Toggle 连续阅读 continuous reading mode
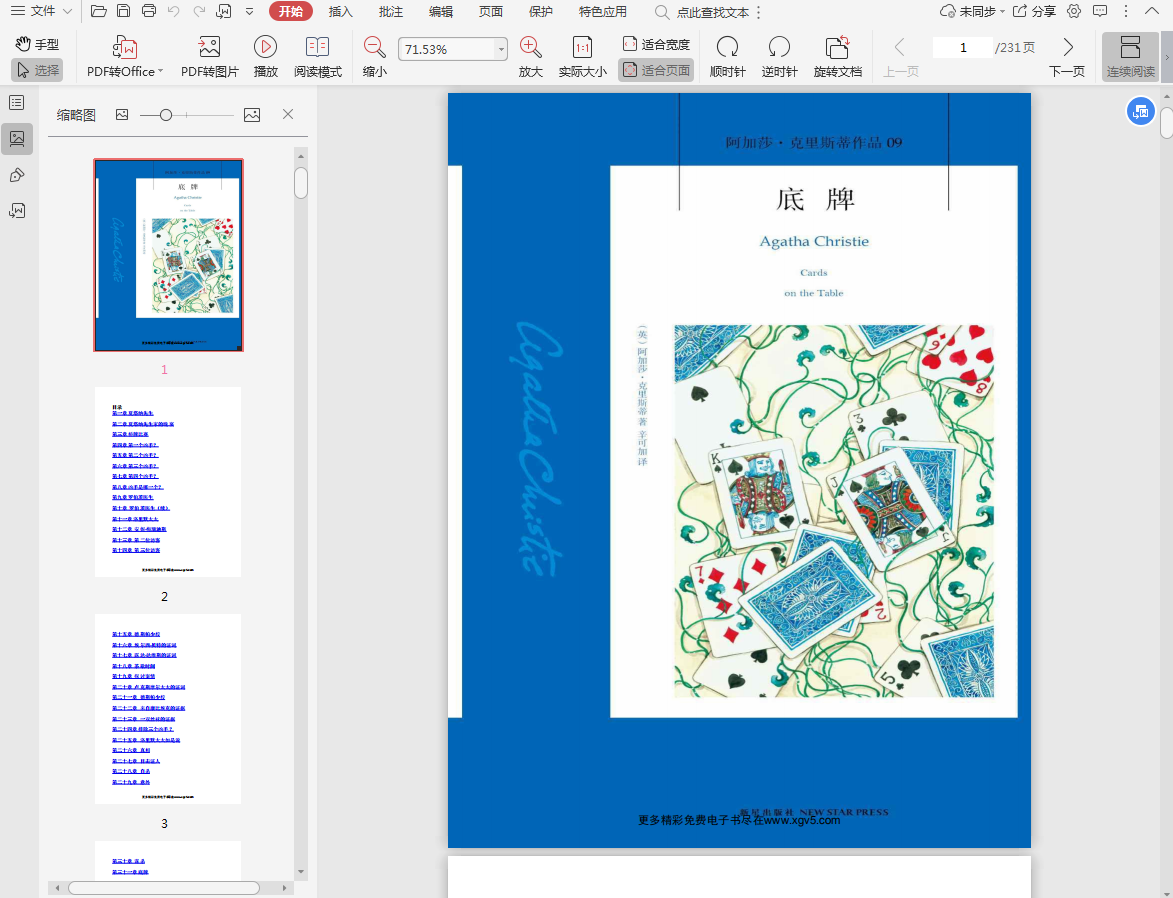Image resolution: width=1173 pixels, height=898 pixels. [1130, 47]
